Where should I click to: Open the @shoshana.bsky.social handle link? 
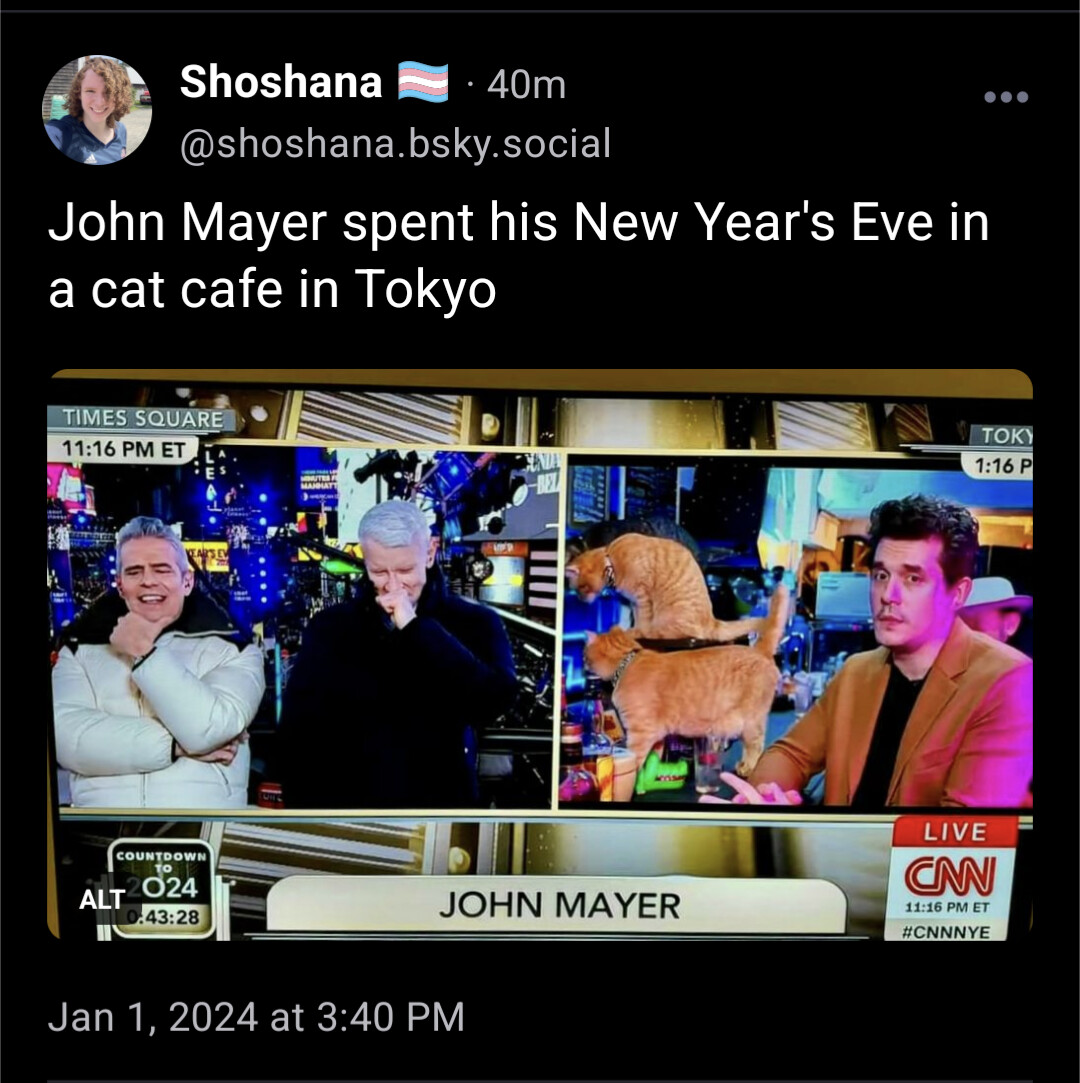point(396,144)
